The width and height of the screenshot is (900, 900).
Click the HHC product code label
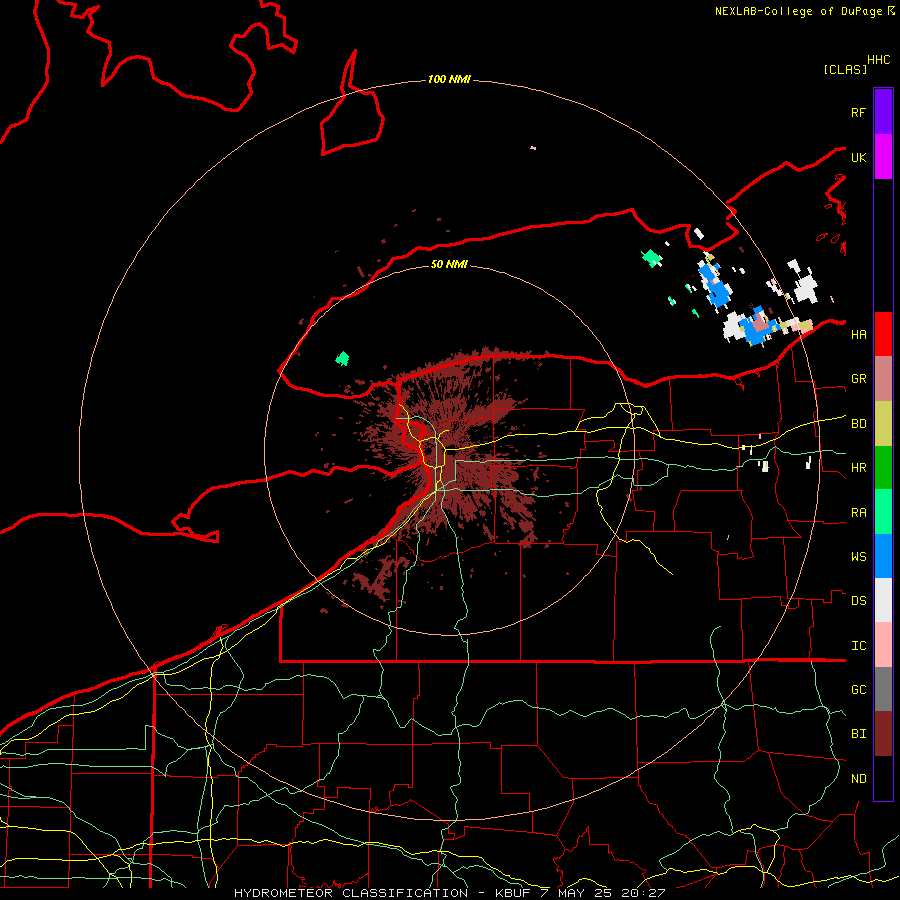(x=878, y=60)
